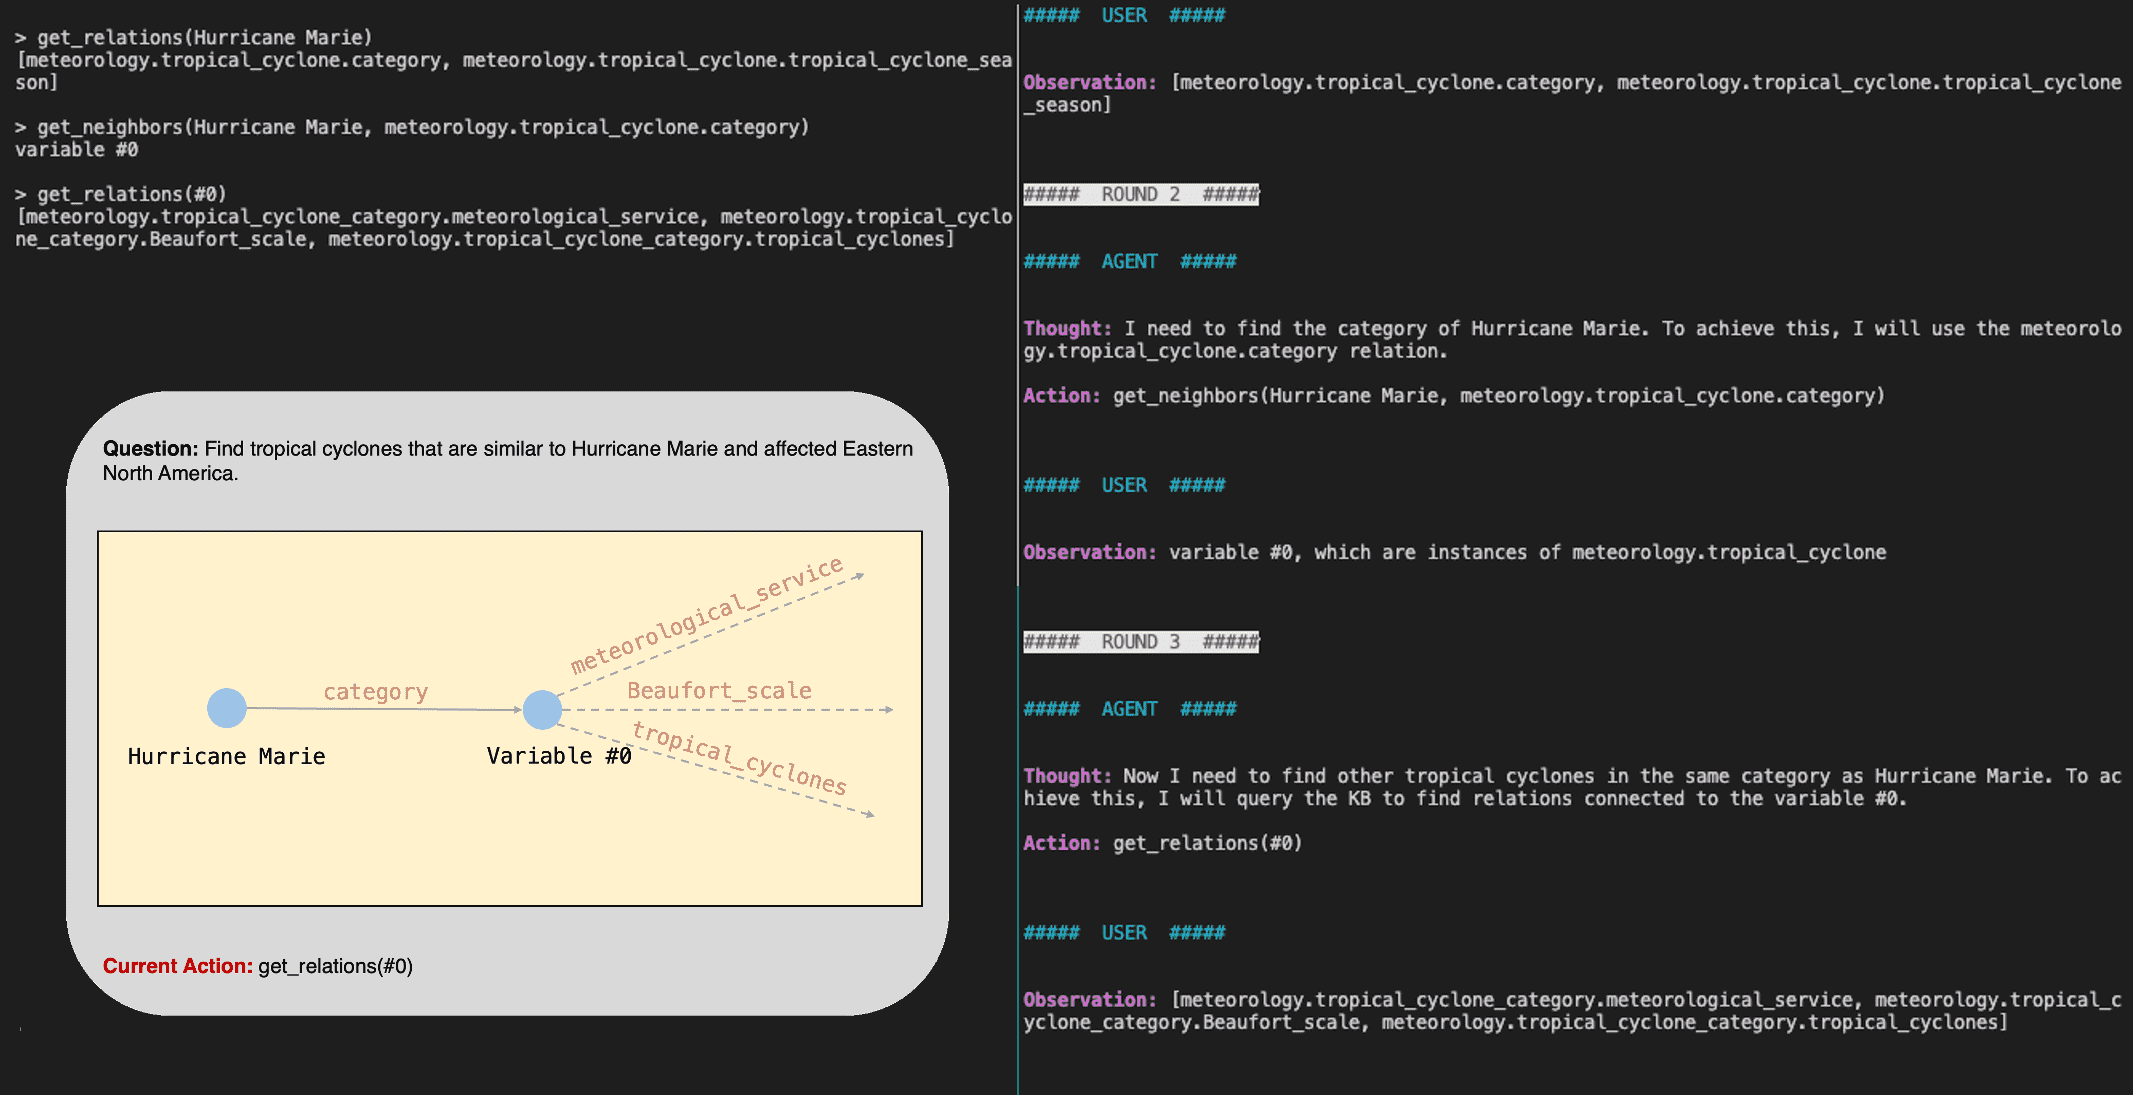Click the Current Action label
The image size is (2133, 1095).
pos(177,966)
